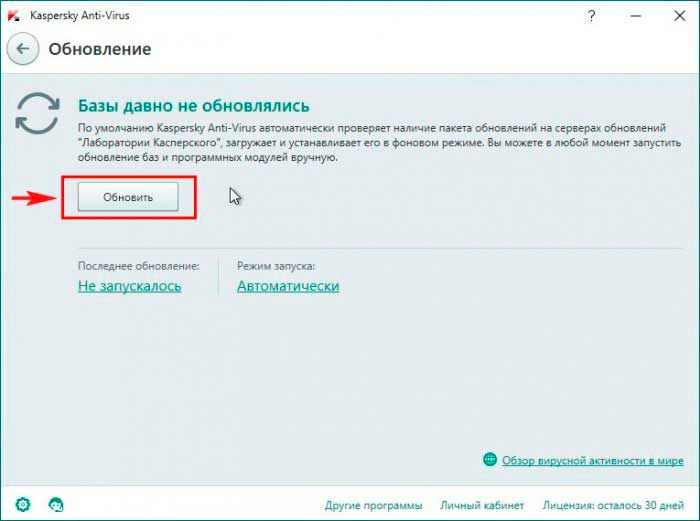Open Обзор вирусной активности в мире link
The height and width of the screenshot is (521, 700).
(x=592, y=460)
